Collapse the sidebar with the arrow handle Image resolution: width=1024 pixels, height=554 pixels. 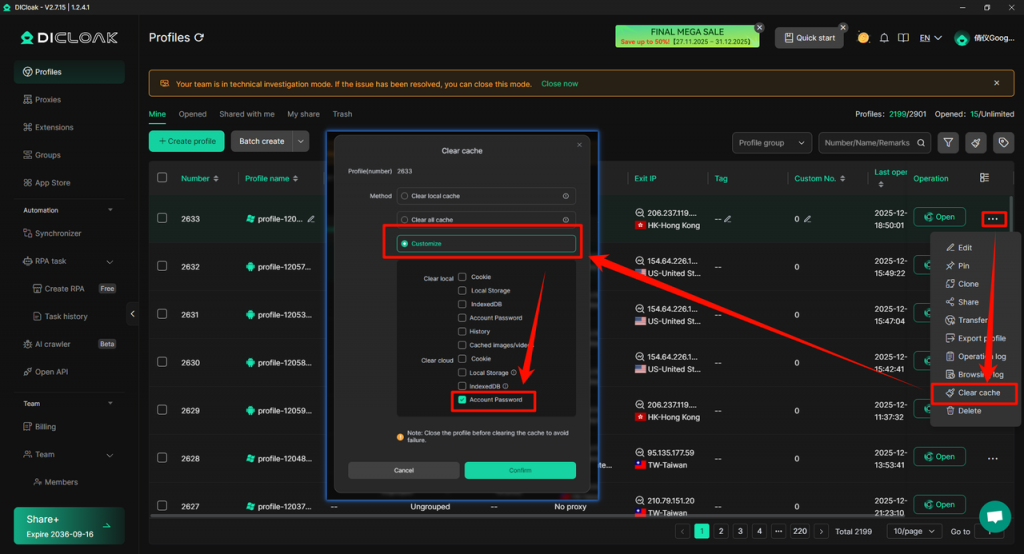[133, 315]
